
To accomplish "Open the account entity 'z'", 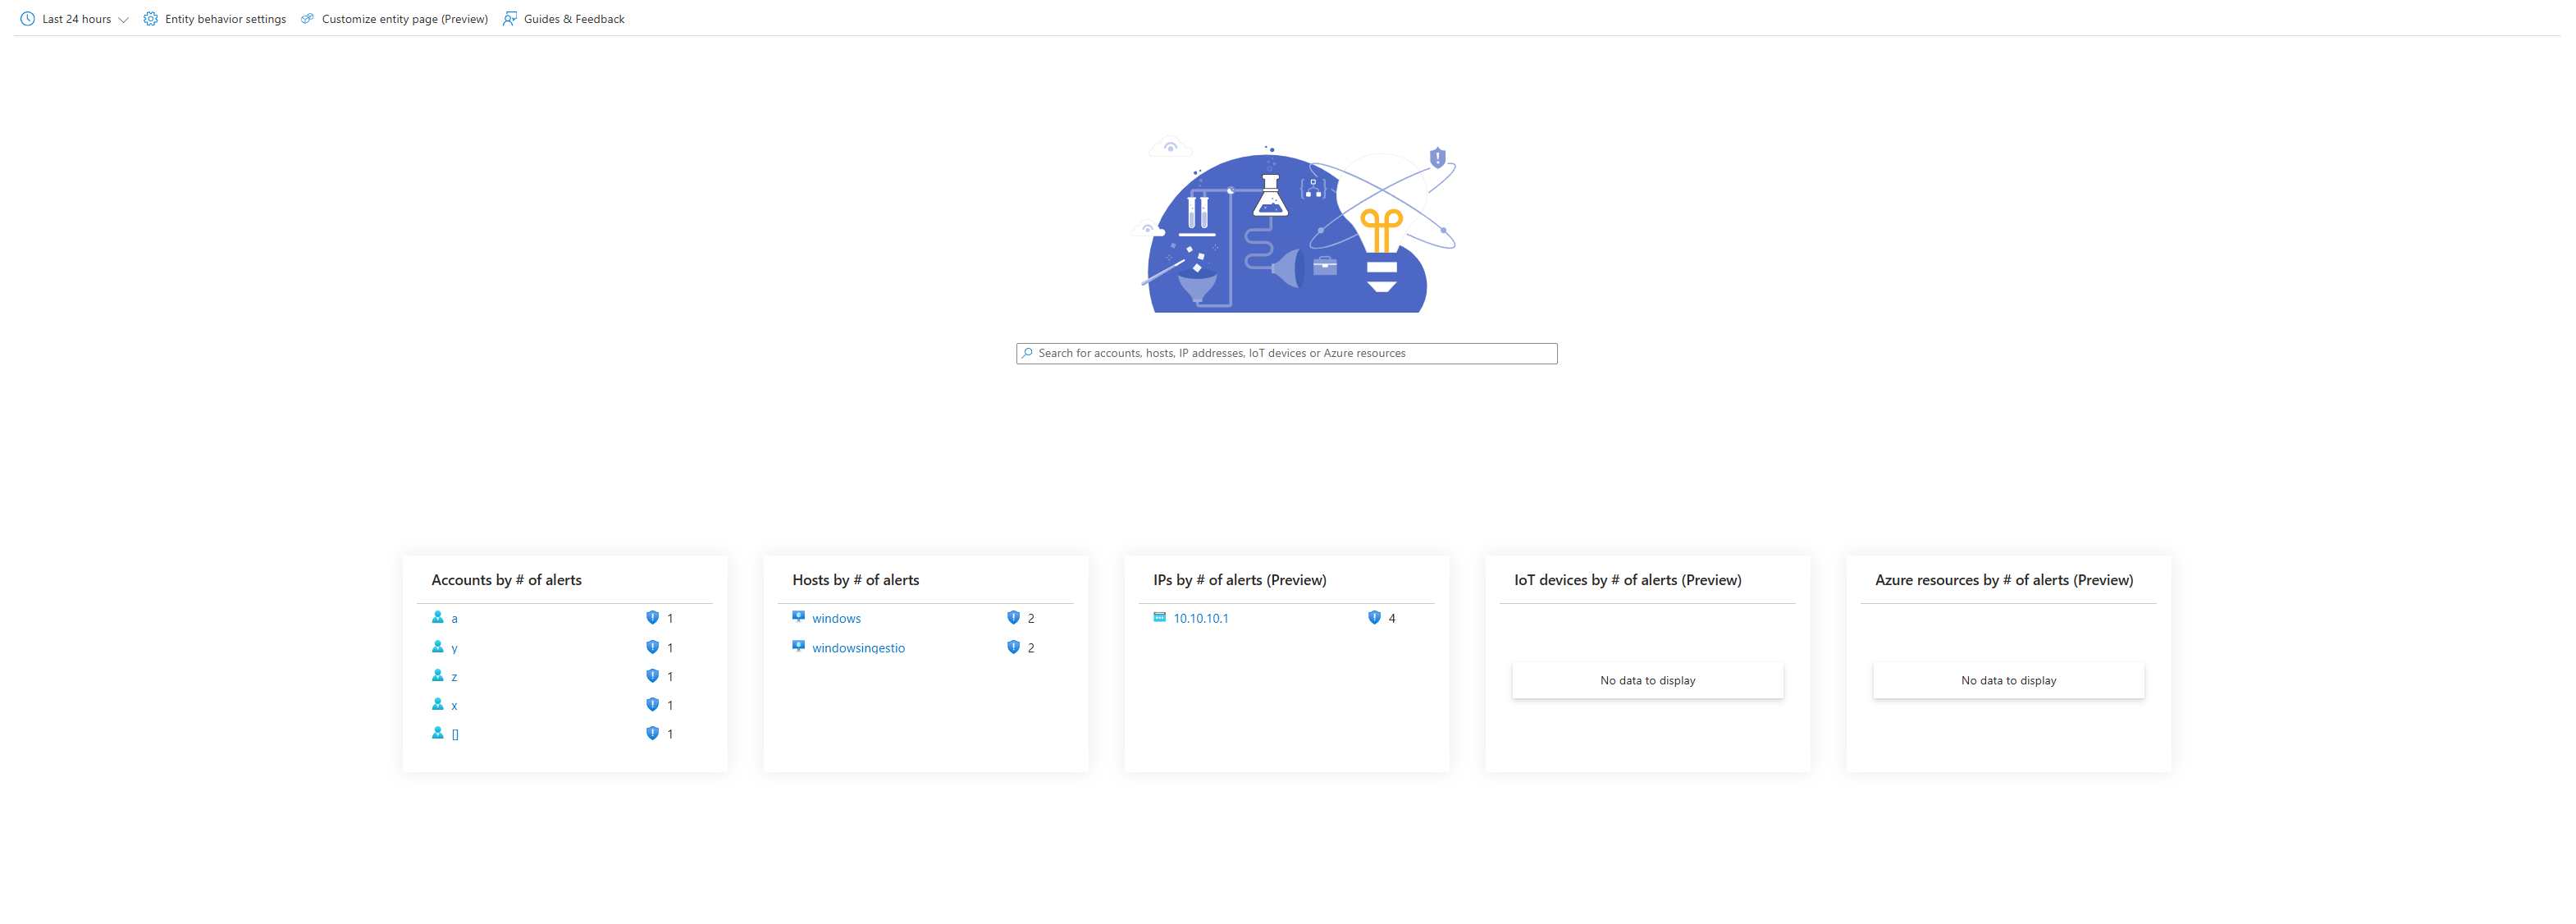I will click(454, 676).
